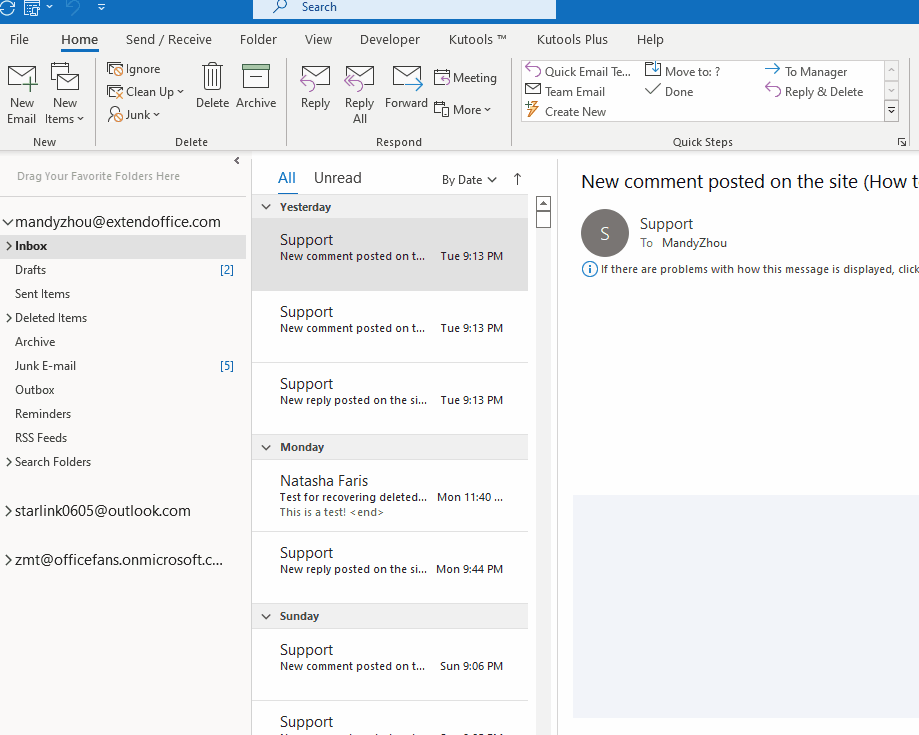Image resolution: width=919 pixels, height=735 pixels.
Task: Switch to the View ribbon tab
Action: pos(318,39)
